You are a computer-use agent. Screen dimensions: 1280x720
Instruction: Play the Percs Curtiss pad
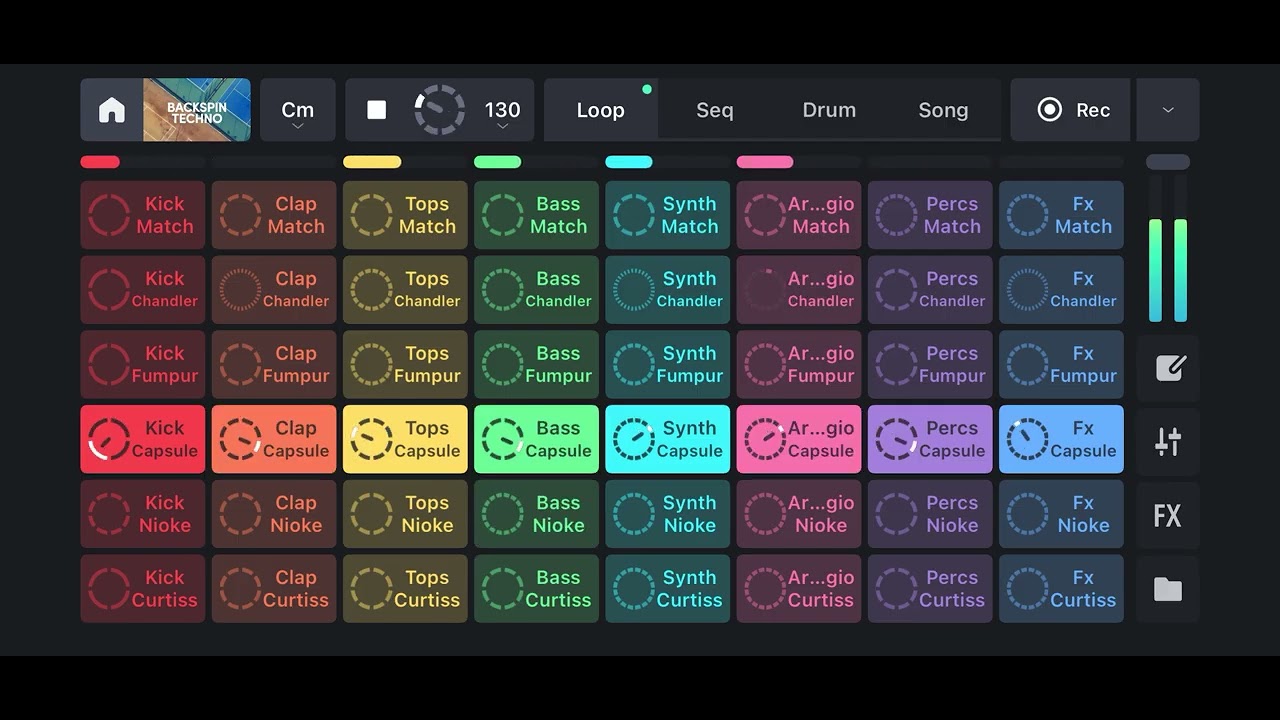coord(930,589)
